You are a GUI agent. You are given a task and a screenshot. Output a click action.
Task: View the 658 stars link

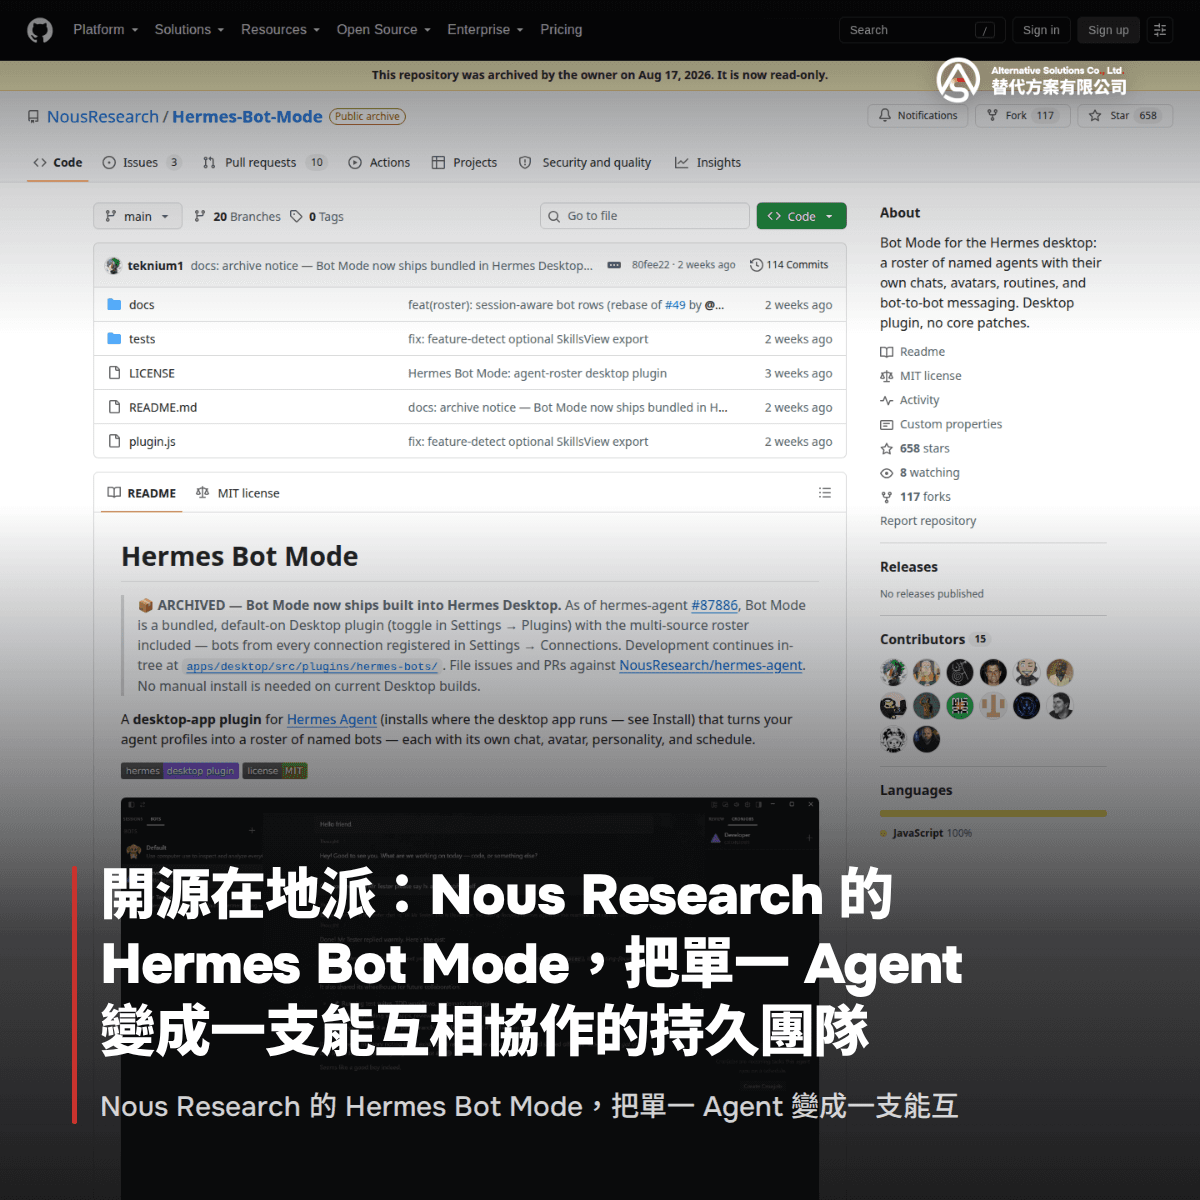(915, 448)
